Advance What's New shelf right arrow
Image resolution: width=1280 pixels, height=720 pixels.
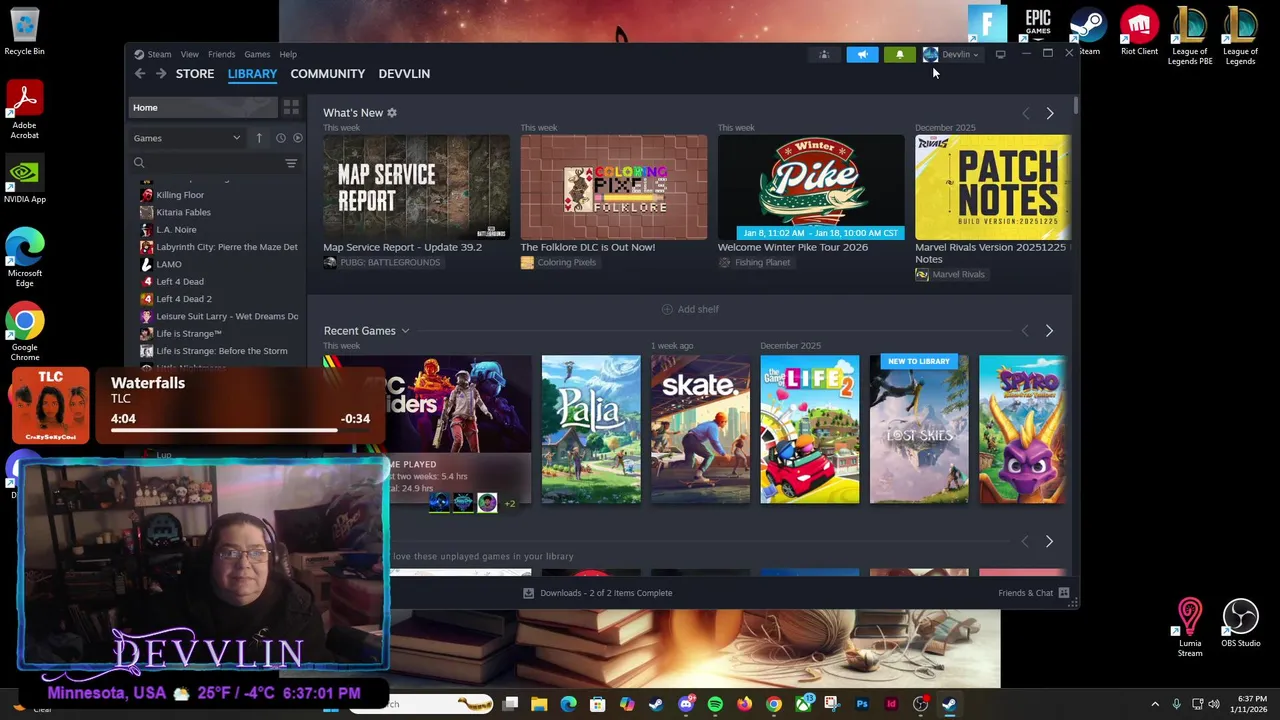pyautogui.click(x=1049, y=114)
